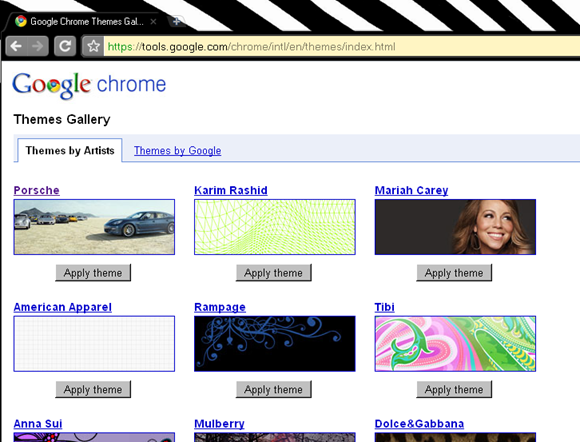Open the Anna Sui theme link

point(38,424)
